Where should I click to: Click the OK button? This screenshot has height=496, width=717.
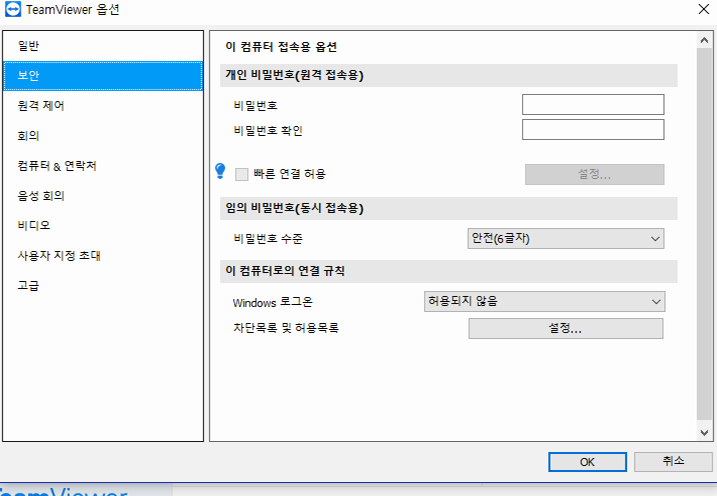588,462
